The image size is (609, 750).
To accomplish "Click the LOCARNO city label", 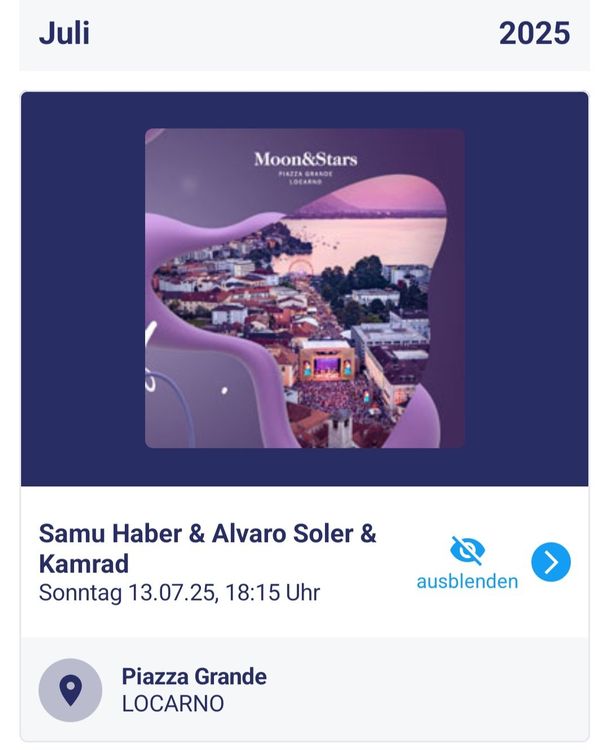I will click(x=173, y=704).
